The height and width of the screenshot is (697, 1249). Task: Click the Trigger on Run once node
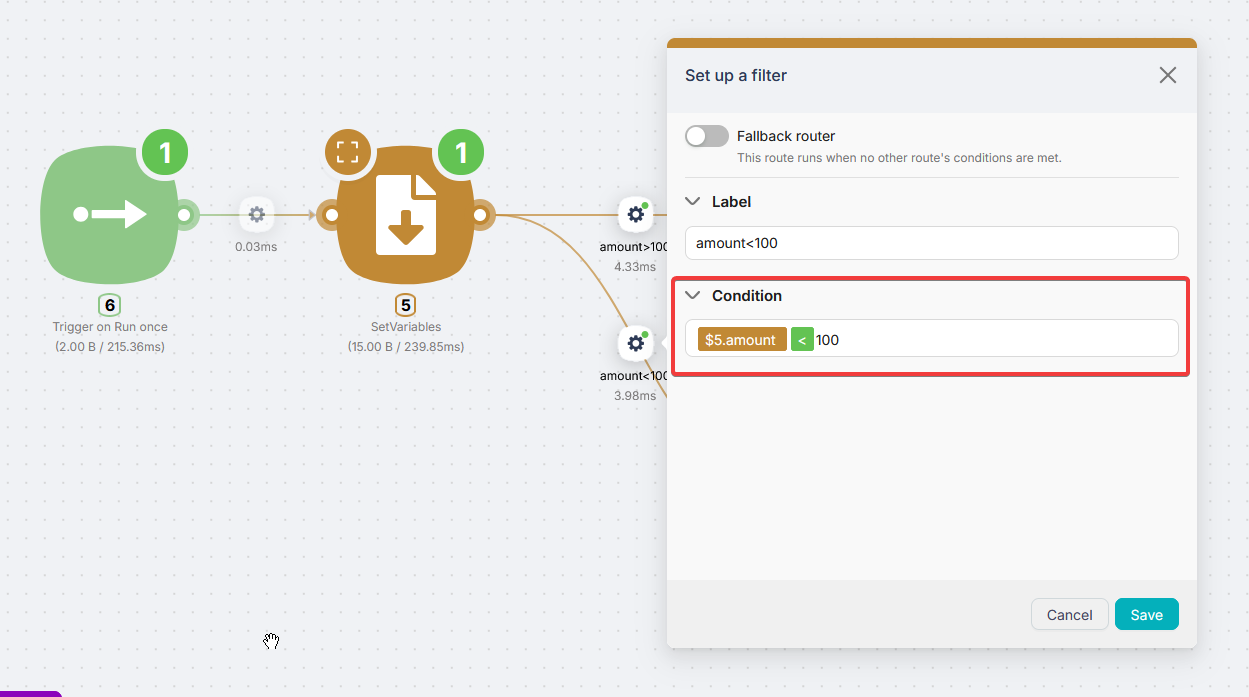pos(109,215)
